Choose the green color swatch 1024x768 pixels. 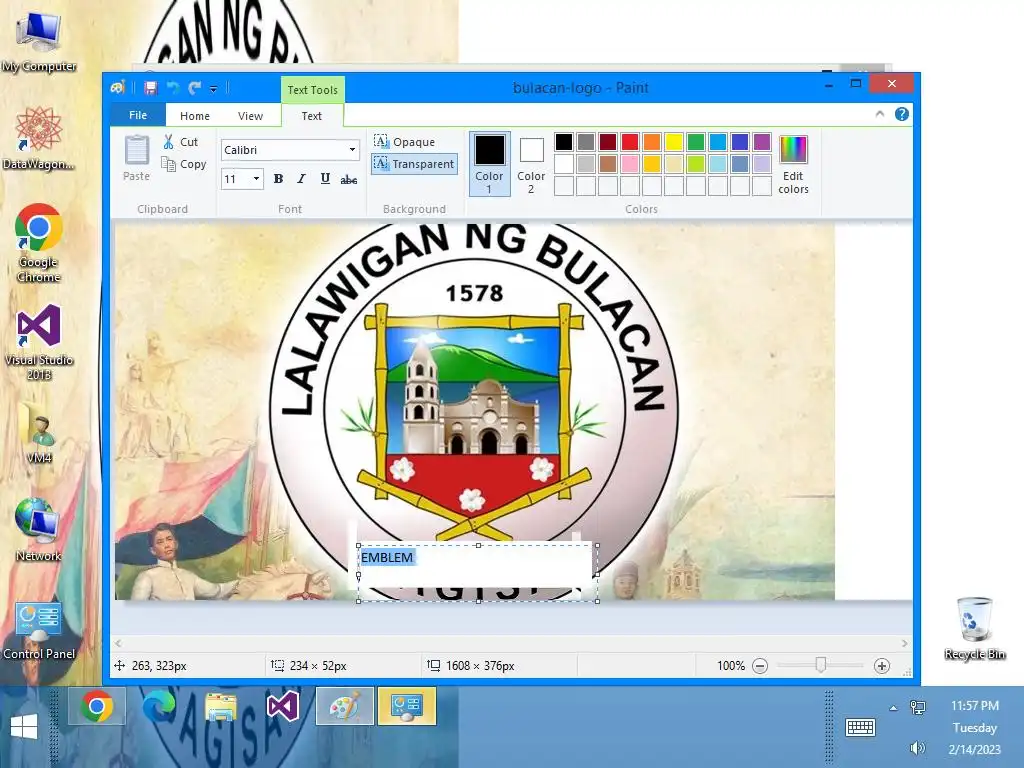coord(696,142)
